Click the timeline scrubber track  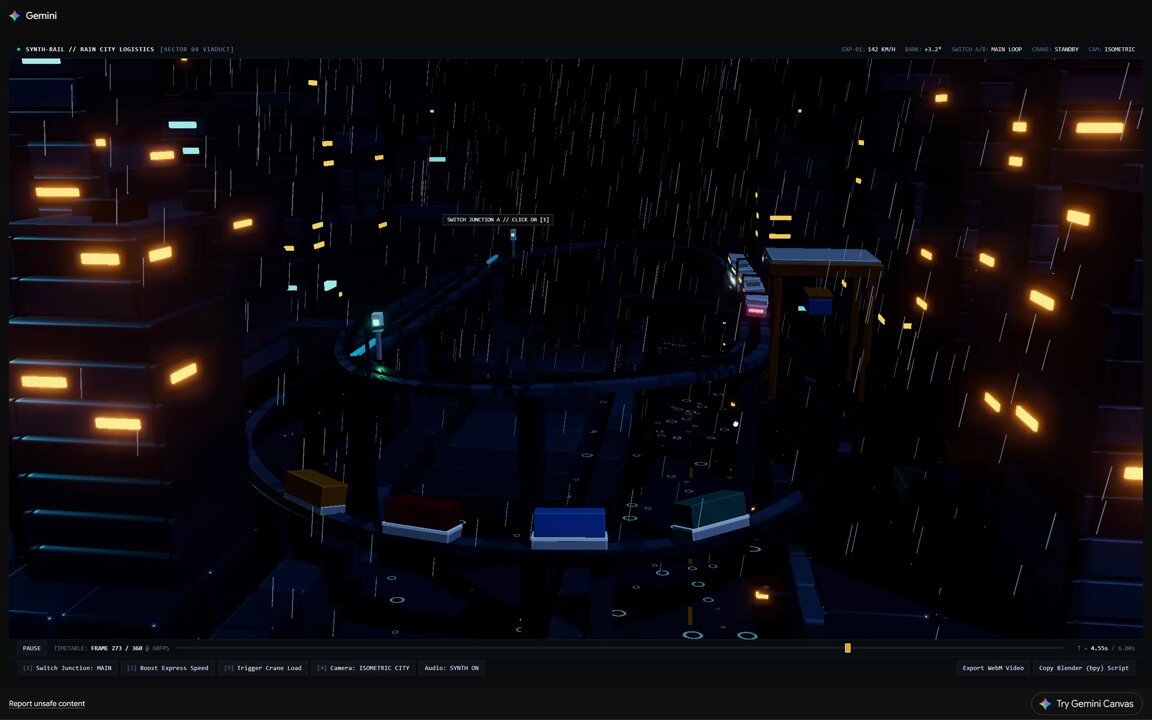tap(621, 648)
